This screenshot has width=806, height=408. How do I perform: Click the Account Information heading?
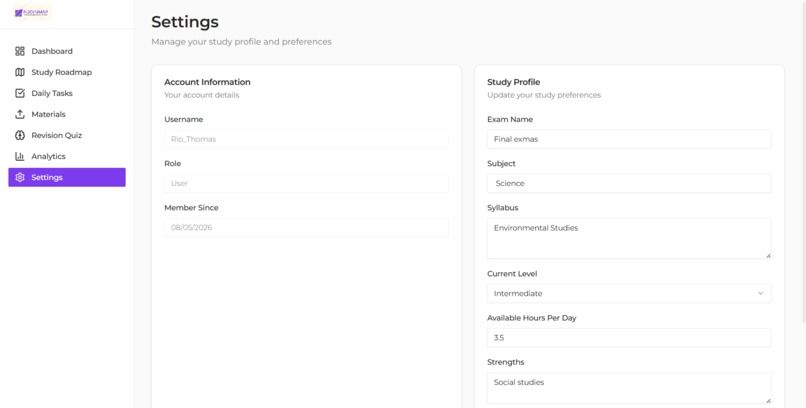coord(207,82)
